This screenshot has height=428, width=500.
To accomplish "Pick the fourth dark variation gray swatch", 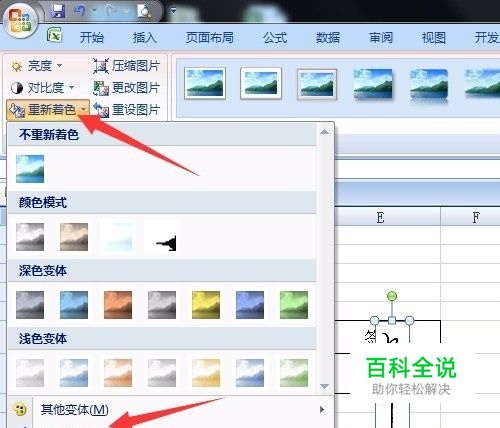I will click(162, 305).
